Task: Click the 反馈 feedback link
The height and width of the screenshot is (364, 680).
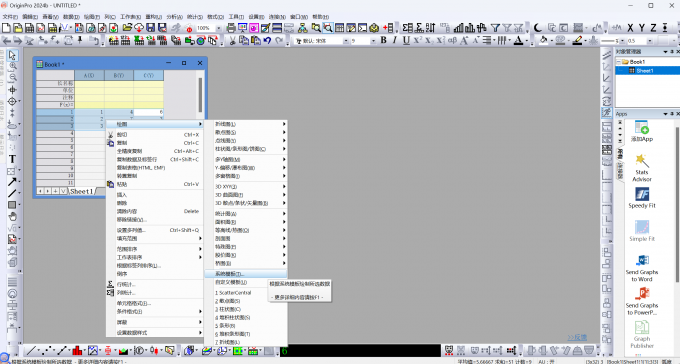Action: click(x=577, y=337)
